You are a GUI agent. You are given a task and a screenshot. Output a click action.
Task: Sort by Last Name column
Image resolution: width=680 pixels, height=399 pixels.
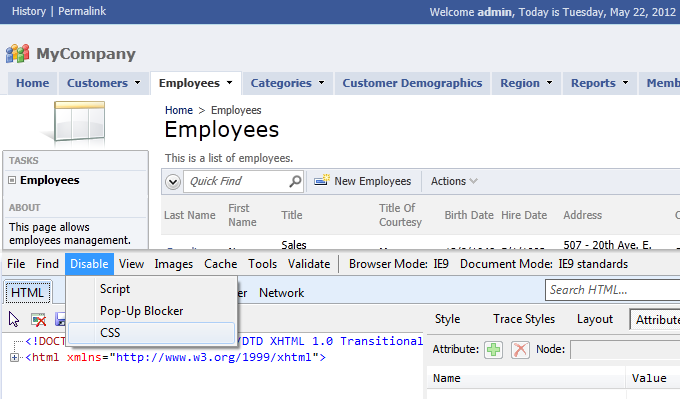pos(190,215)
